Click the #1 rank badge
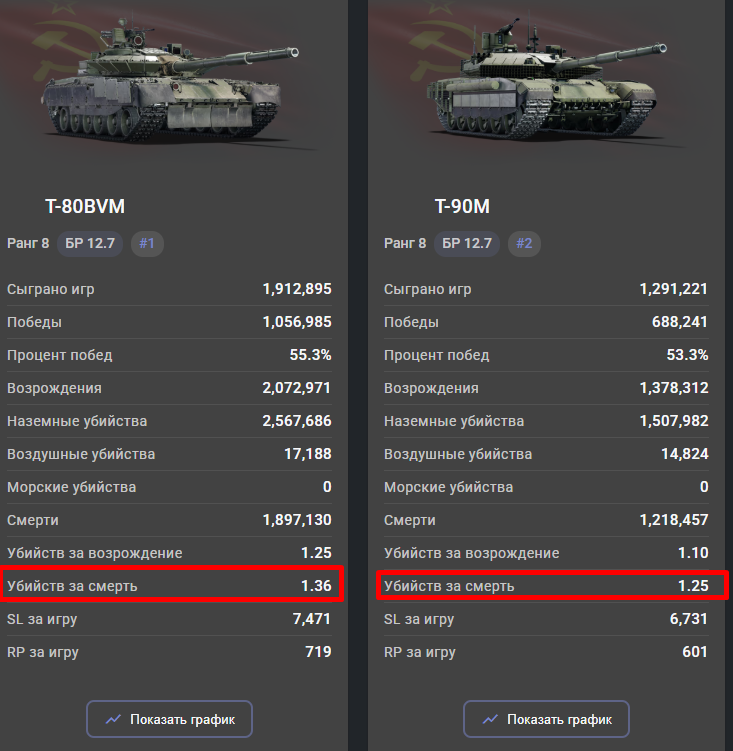The image size is (733, 751). [x=147, y=243]
